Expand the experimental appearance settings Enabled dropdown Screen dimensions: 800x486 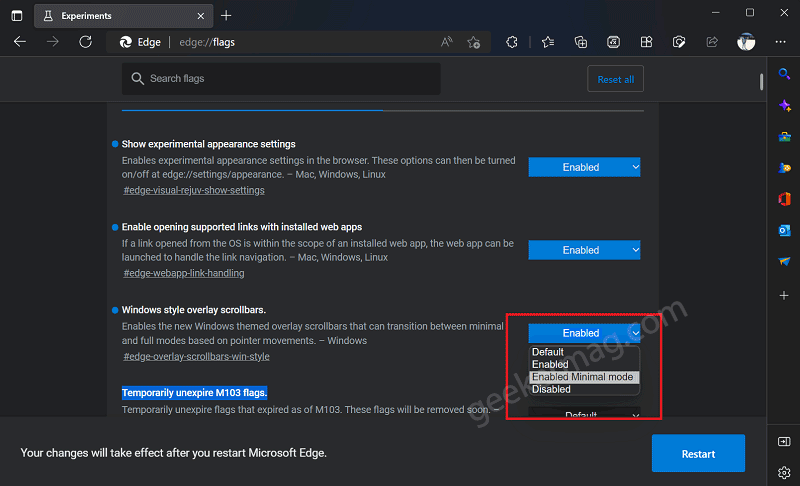[584, 167]
